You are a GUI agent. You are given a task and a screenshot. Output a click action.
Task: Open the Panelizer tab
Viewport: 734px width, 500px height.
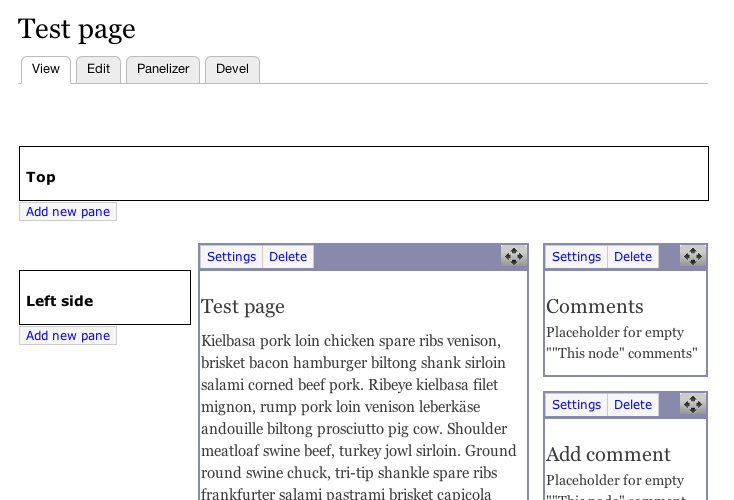(x=163, y=69)
